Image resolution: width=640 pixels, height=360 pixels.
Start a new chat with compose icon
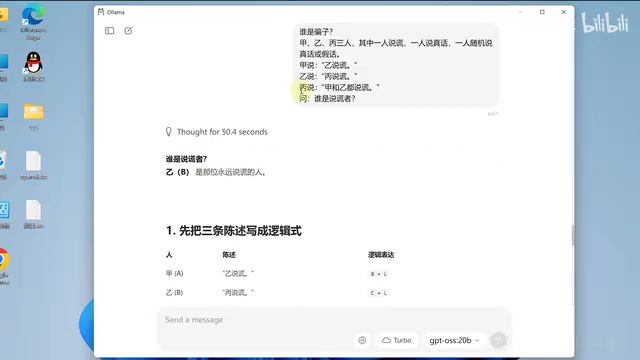tap(128, 31)
